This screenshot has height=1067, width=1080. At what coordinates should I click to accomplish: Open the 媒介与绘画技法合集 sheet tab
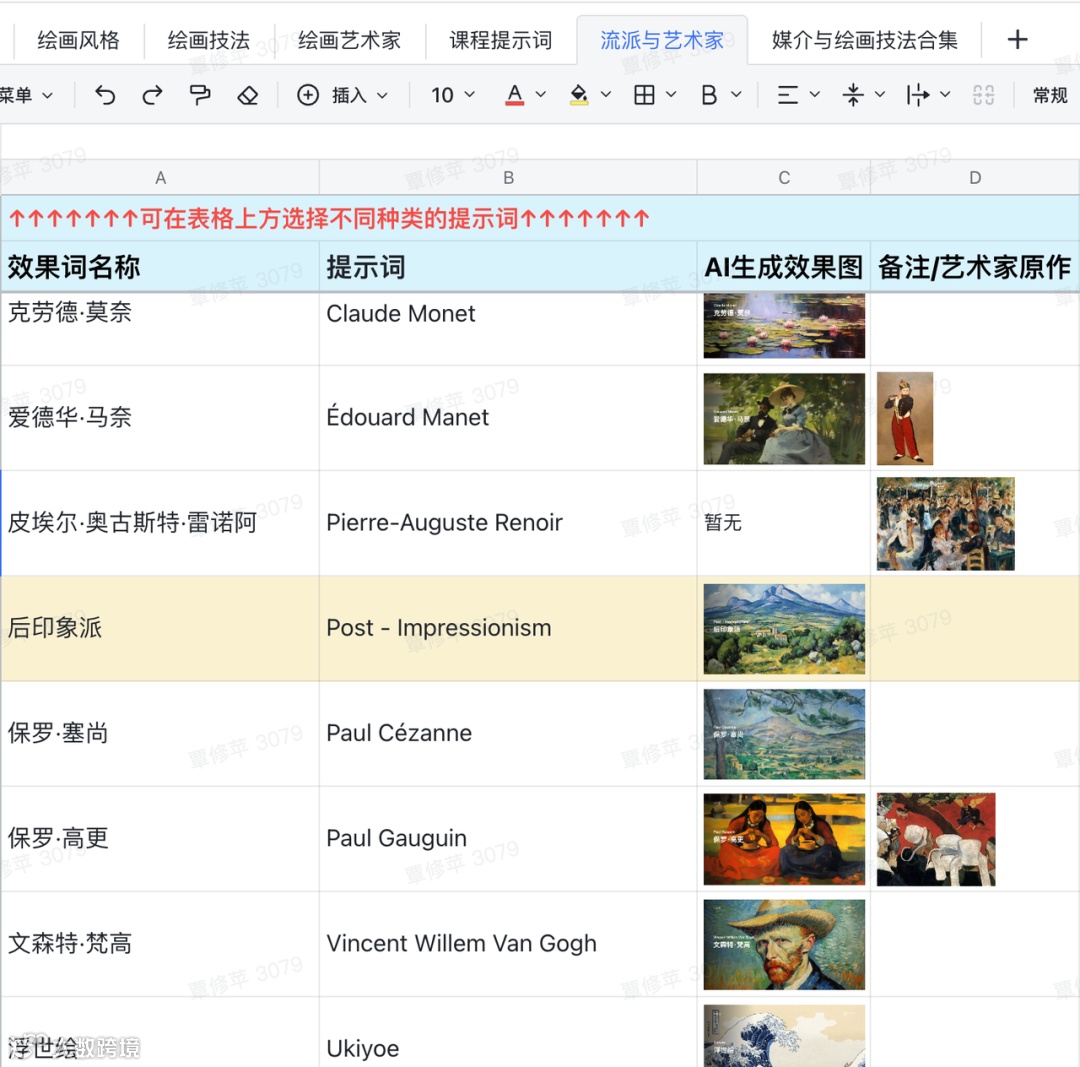[x=864, y=40]
